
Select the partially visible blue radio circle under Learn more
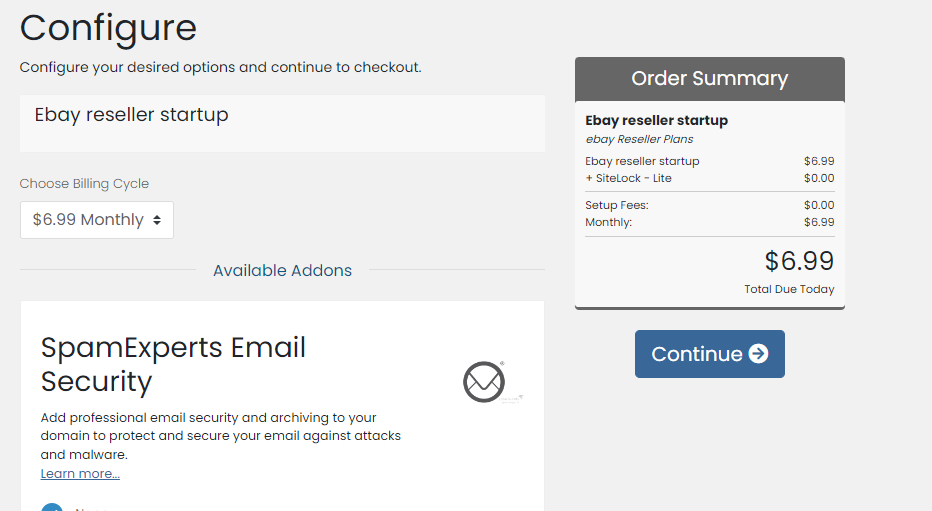pos(52,507)
